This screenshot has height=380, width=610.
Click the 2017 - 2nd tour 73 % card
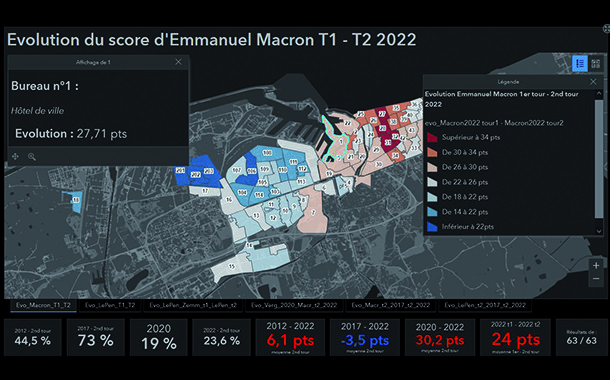pyautogui.click(x=96, y=337)
